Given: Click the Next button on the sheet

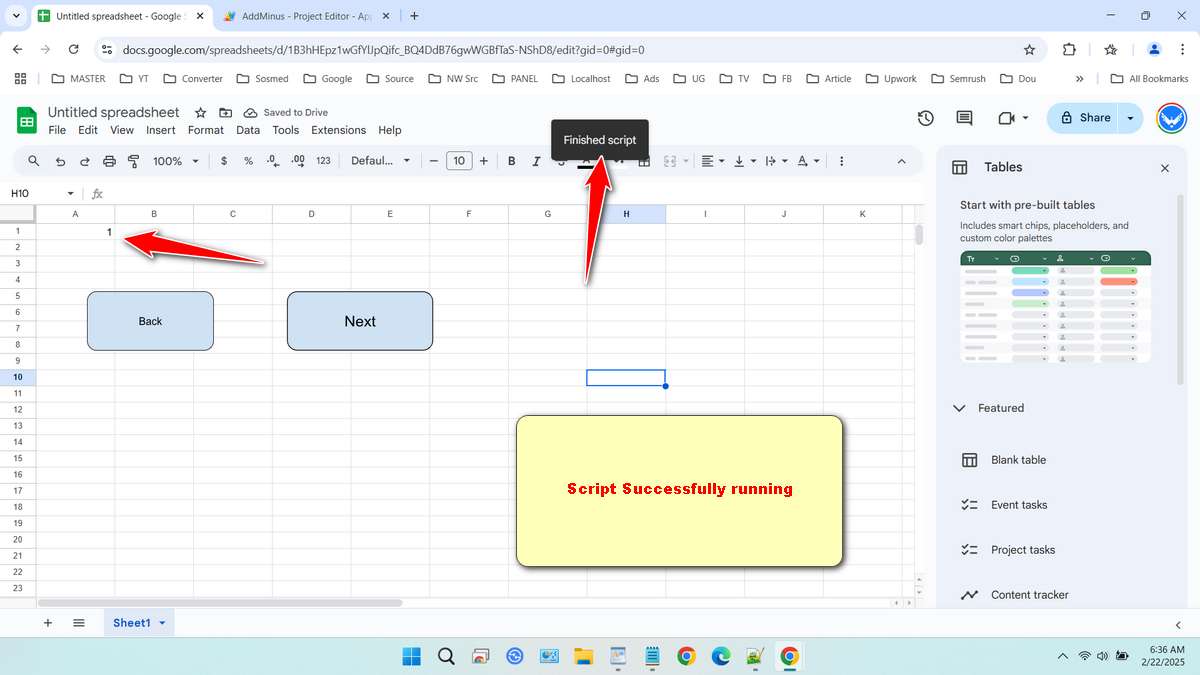Looking at the screenshot, I should point(359,321).
